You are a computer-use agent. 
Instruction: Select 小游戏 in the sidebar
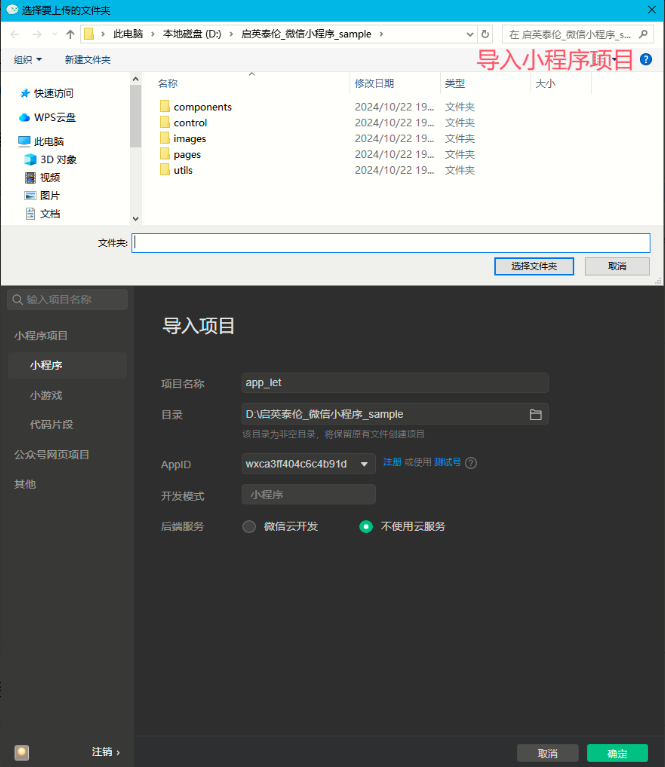pyautogui.click(x=46, y=395)
